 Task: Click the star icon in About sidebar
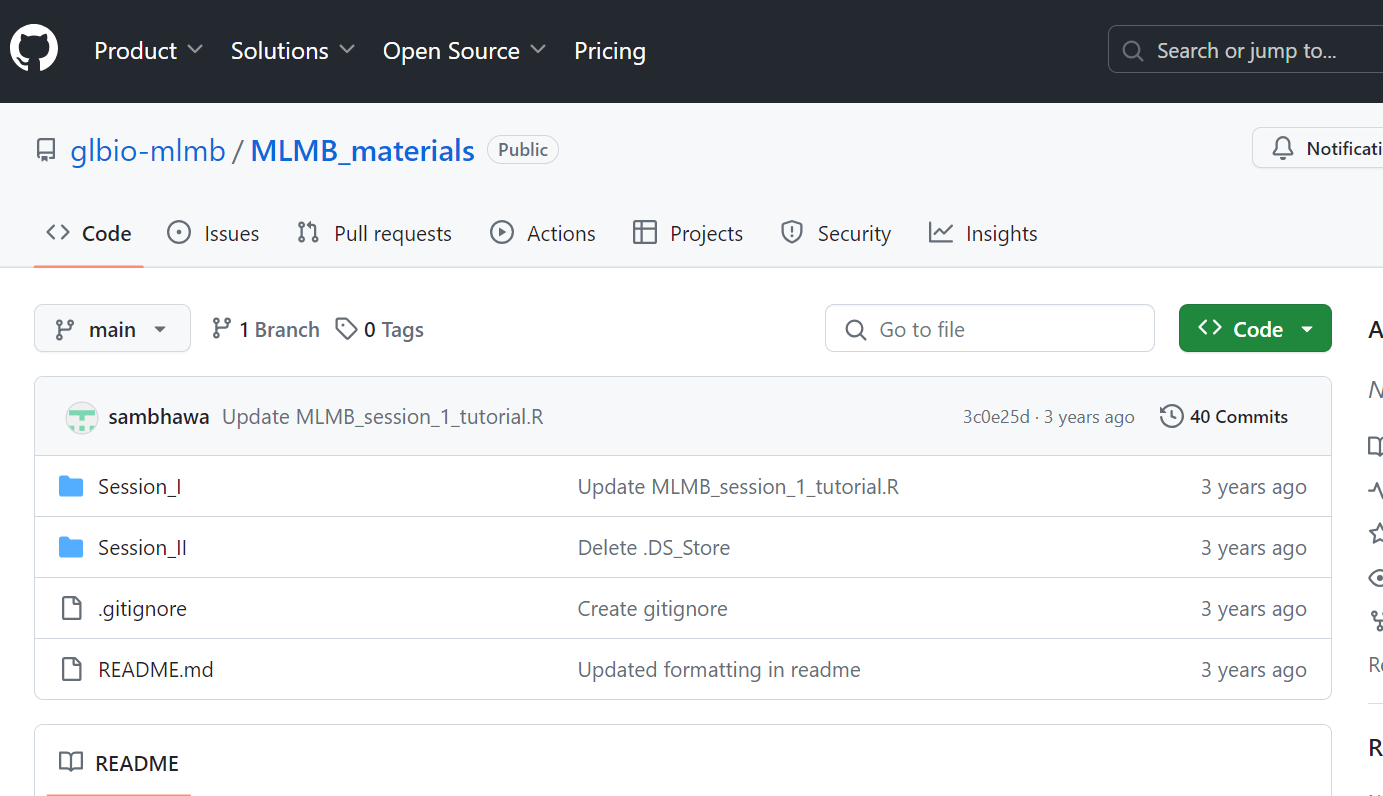[1376, 533]
